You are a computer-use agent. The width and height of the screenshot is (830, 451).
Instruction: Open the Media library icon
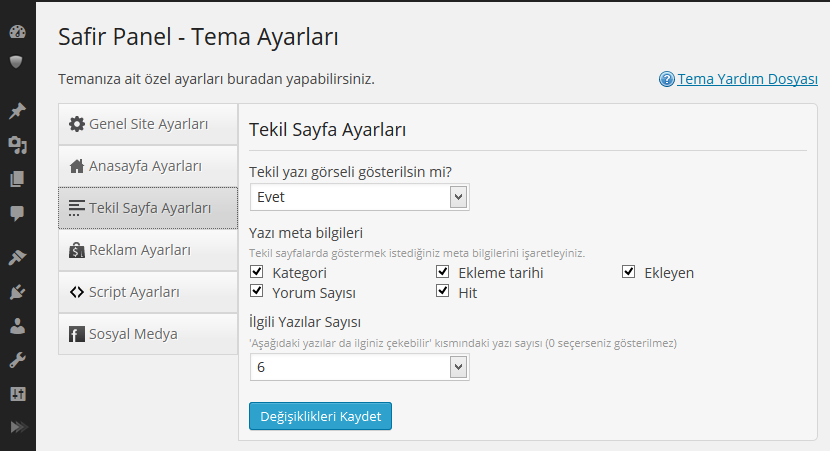(x=17, y=145)
